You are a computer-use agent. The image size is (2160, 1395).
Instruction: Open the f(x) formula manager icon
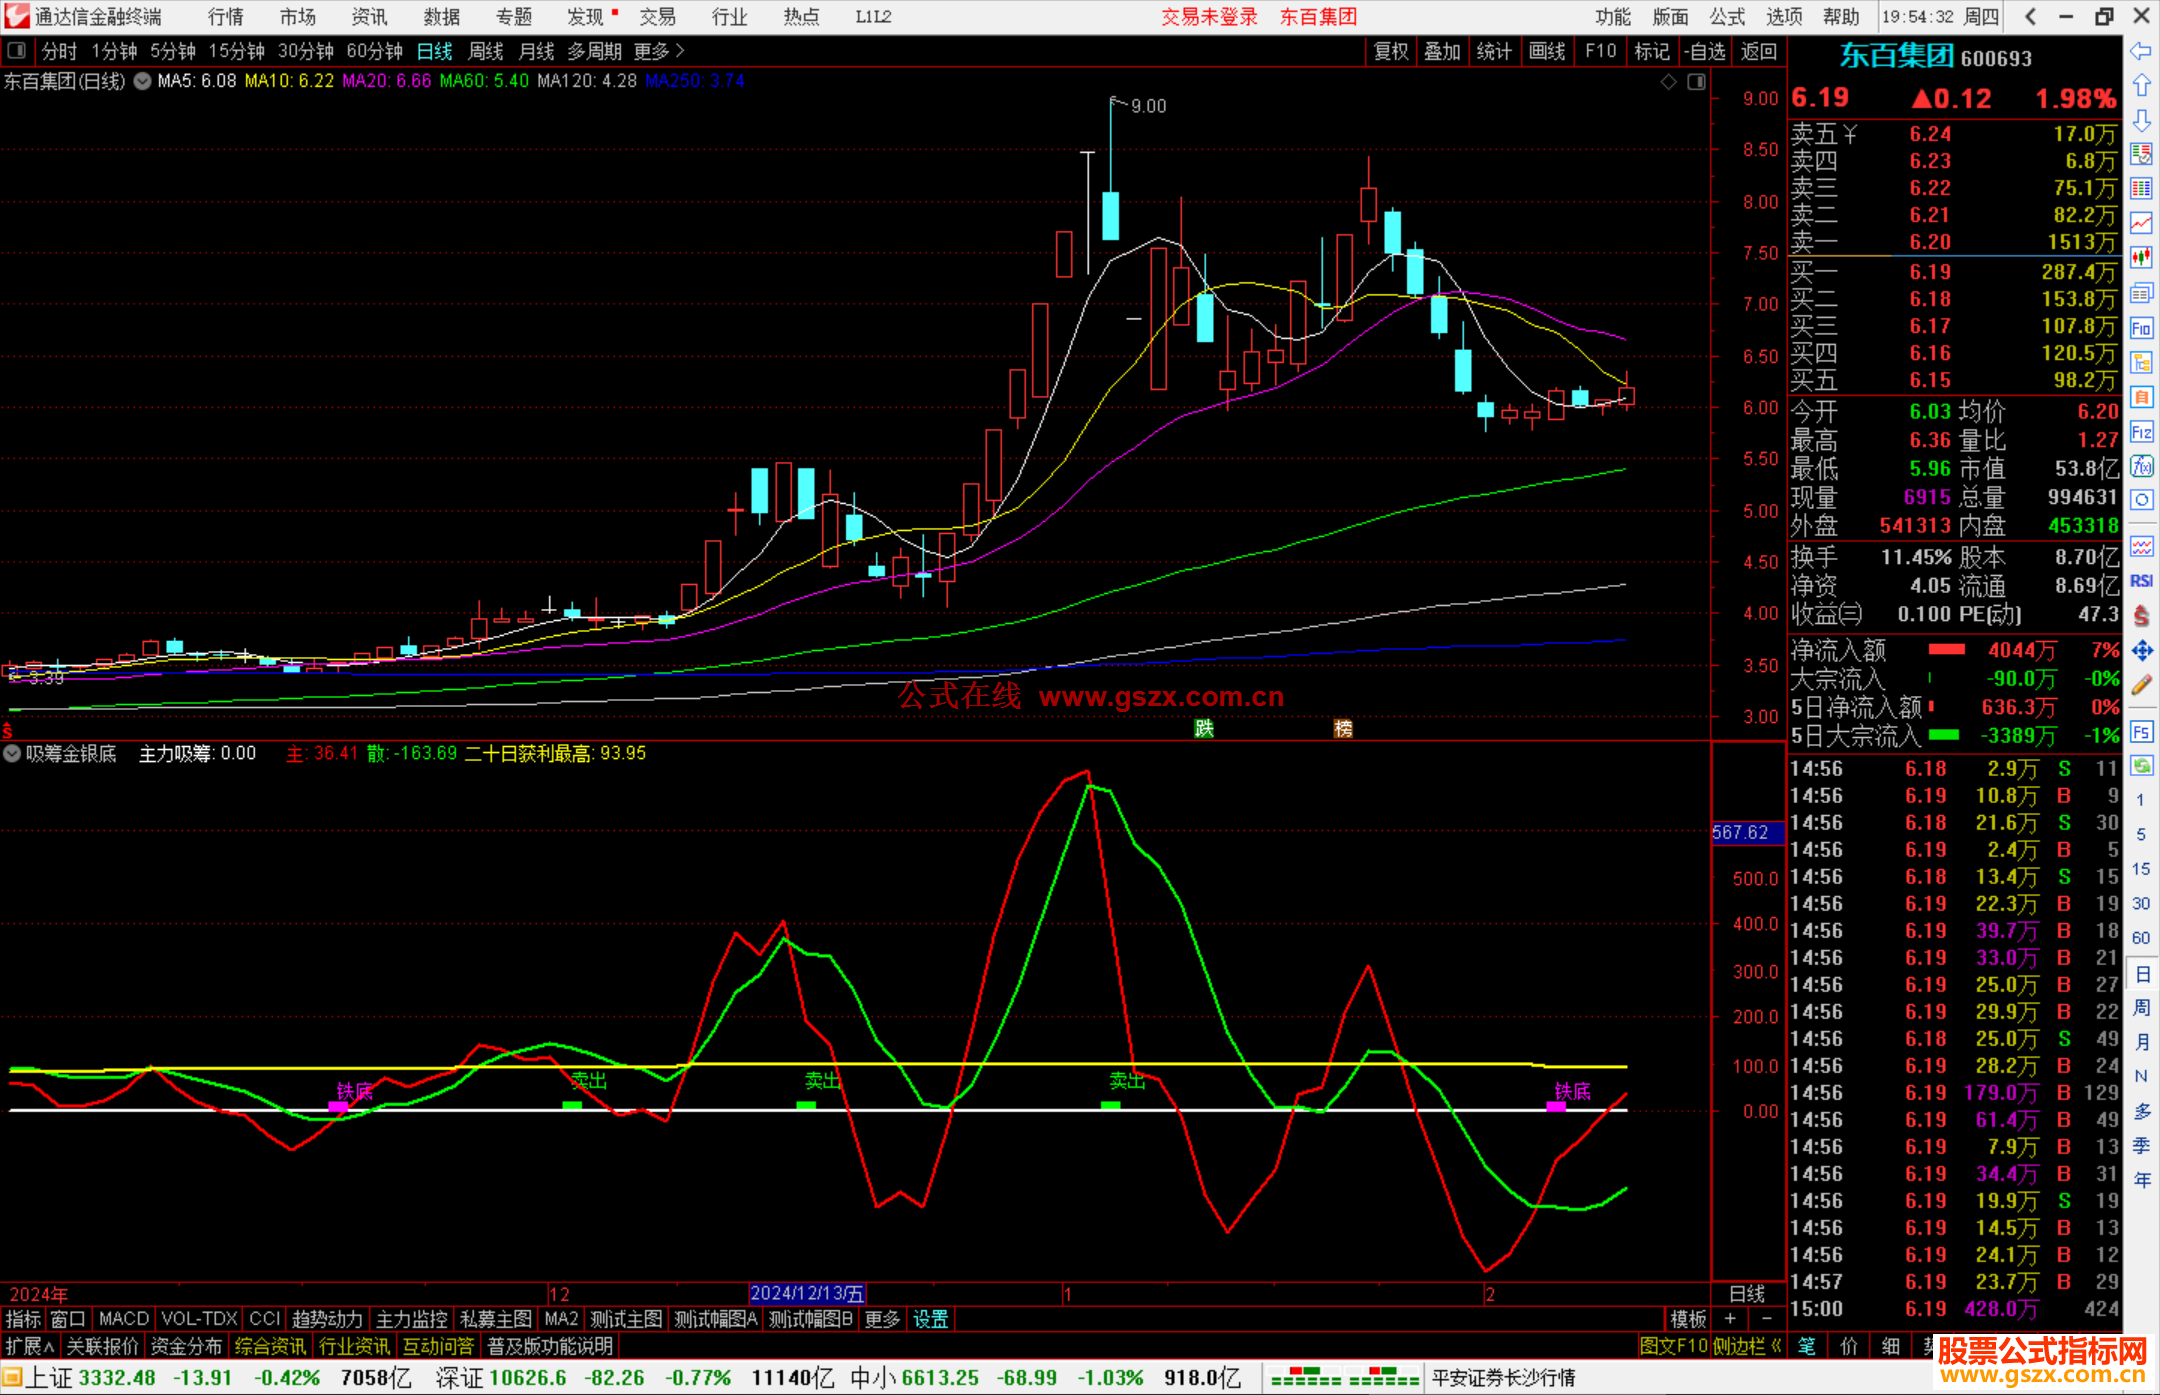tap(2141, 466)
